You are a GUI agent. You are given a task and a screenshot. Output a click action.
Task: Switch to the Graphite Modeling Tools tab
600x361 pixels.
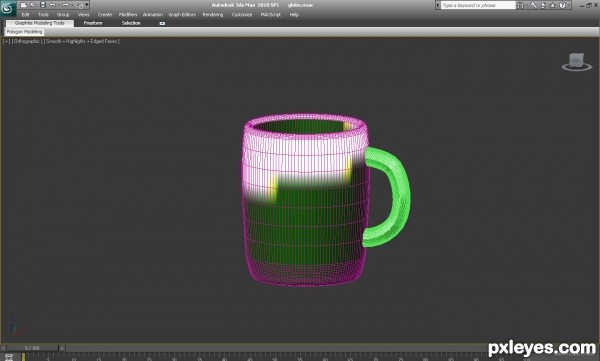click(40, 23)
